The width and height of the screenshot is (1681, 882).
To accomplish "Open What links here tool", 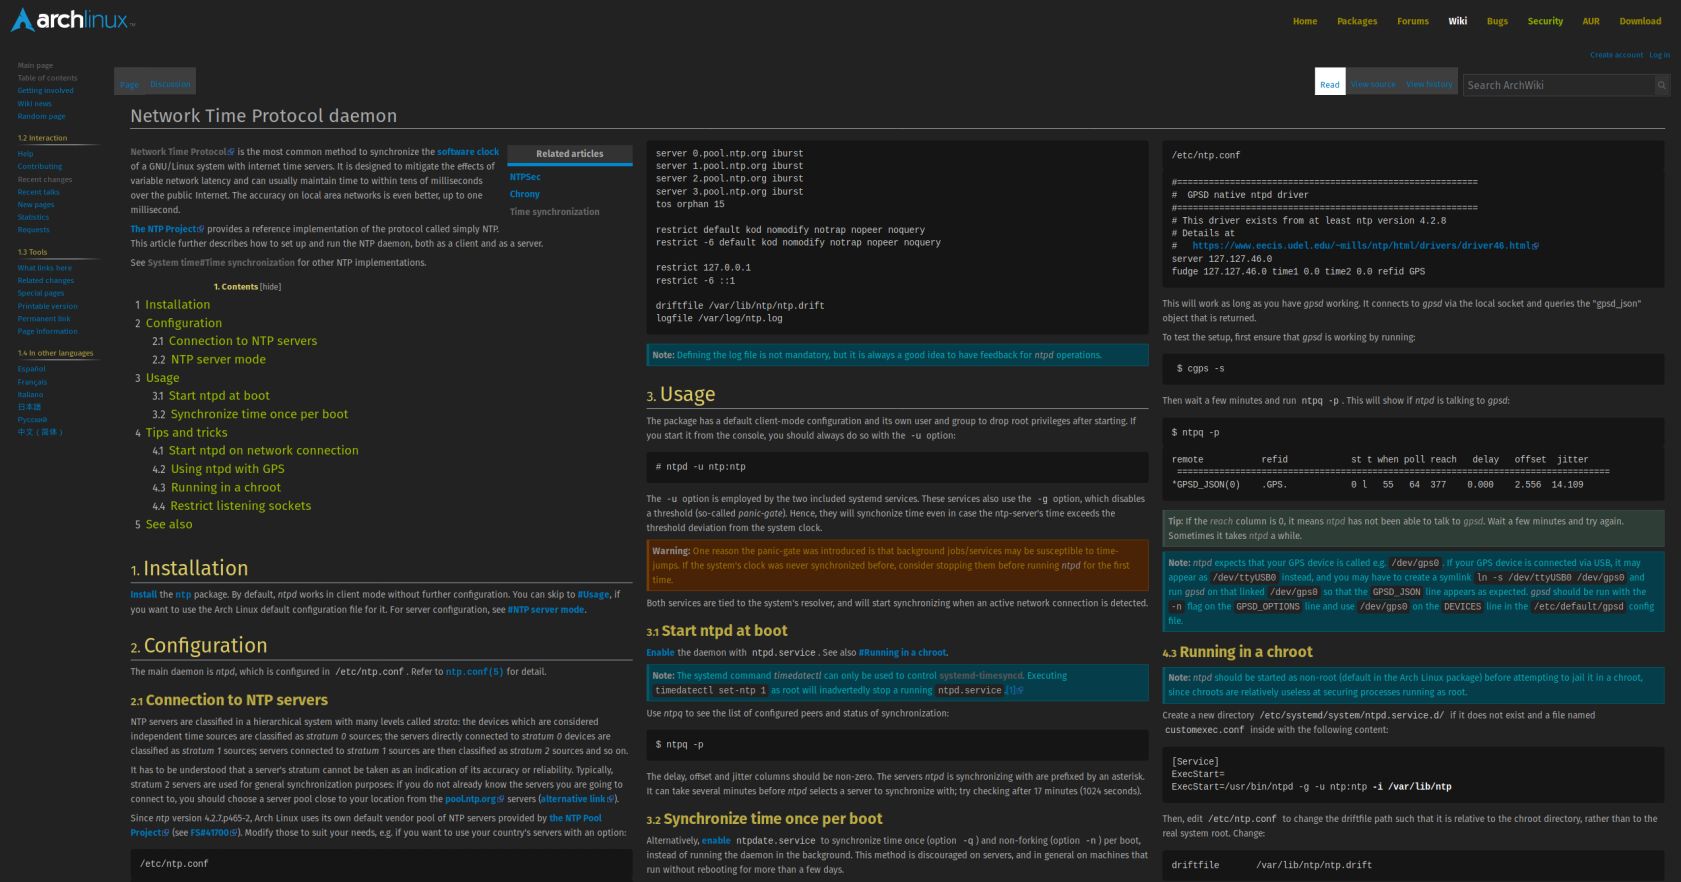I will (x=44, y=268).
